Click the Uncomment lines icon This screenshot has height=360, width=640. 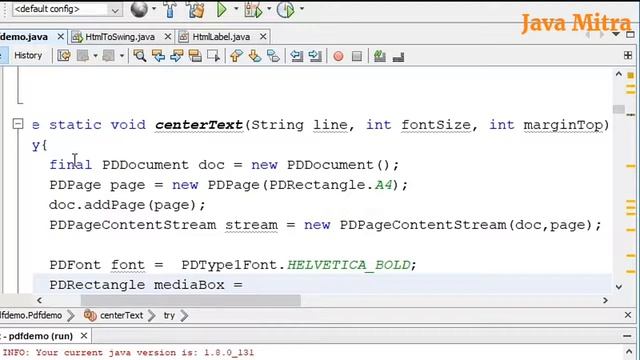398,56
